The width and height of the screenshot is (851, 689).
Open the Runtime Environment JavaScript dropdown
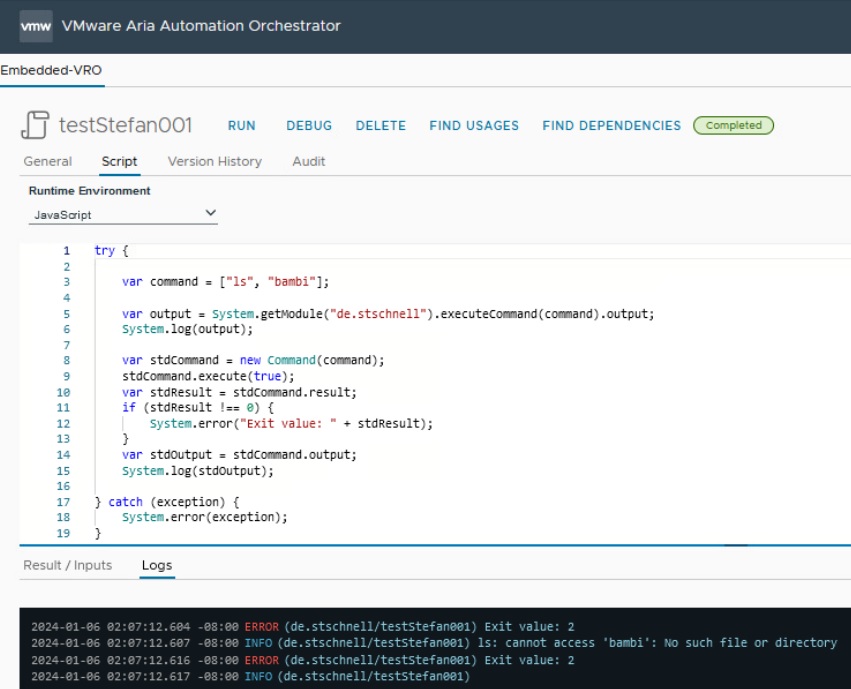coord(123,214)
